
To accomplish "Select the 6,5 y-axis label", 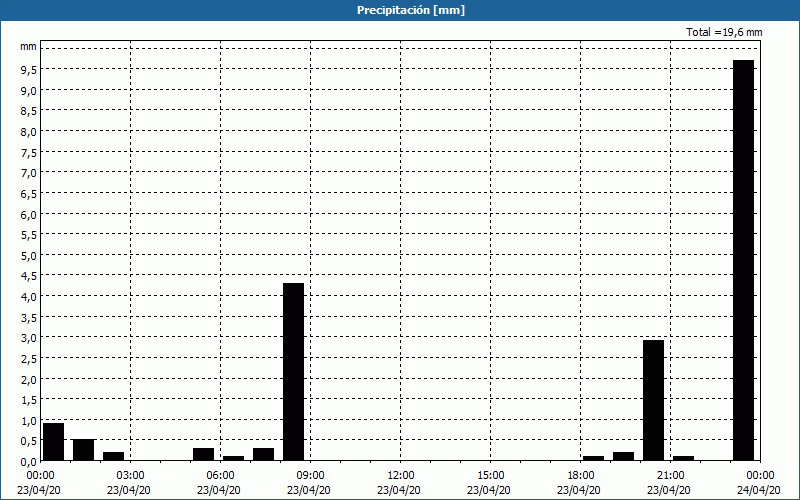I will pyautogui.click(x=29, y=194).
